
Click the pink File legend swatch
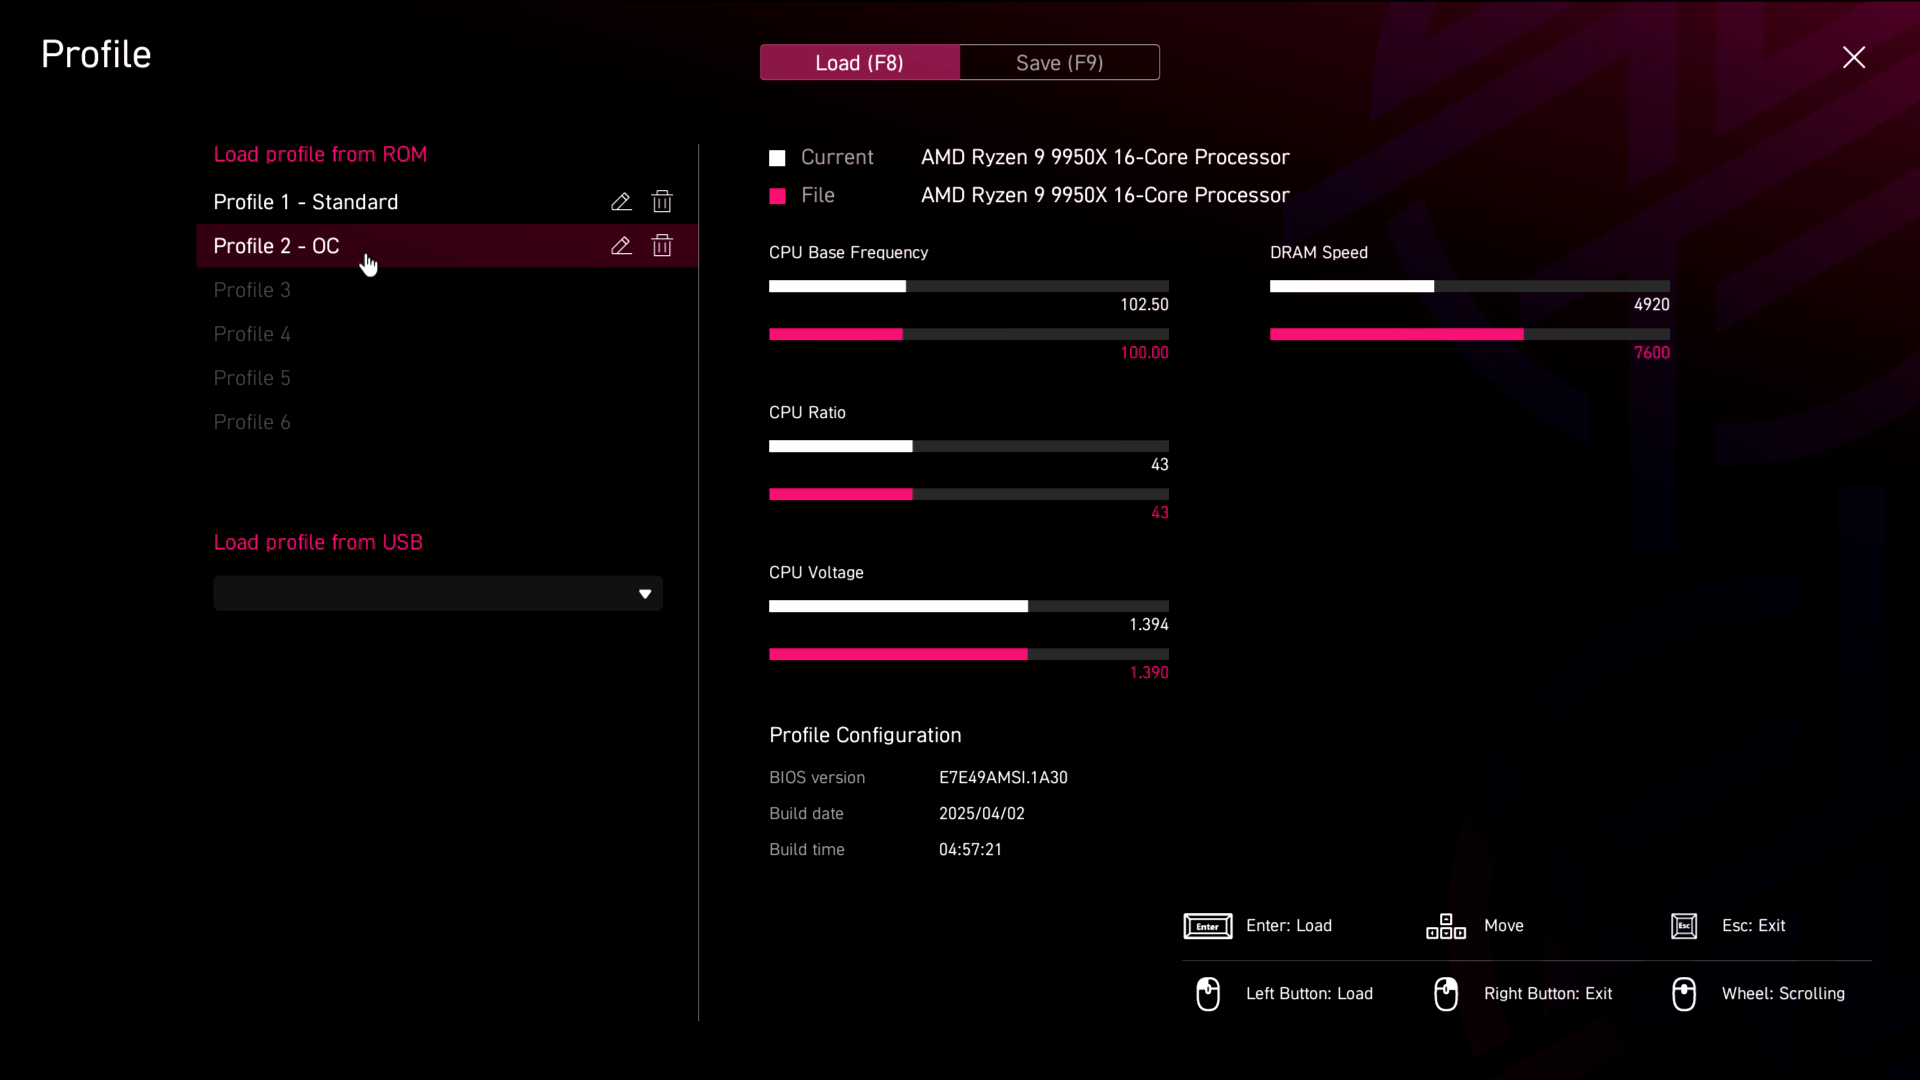pos(777,196)
